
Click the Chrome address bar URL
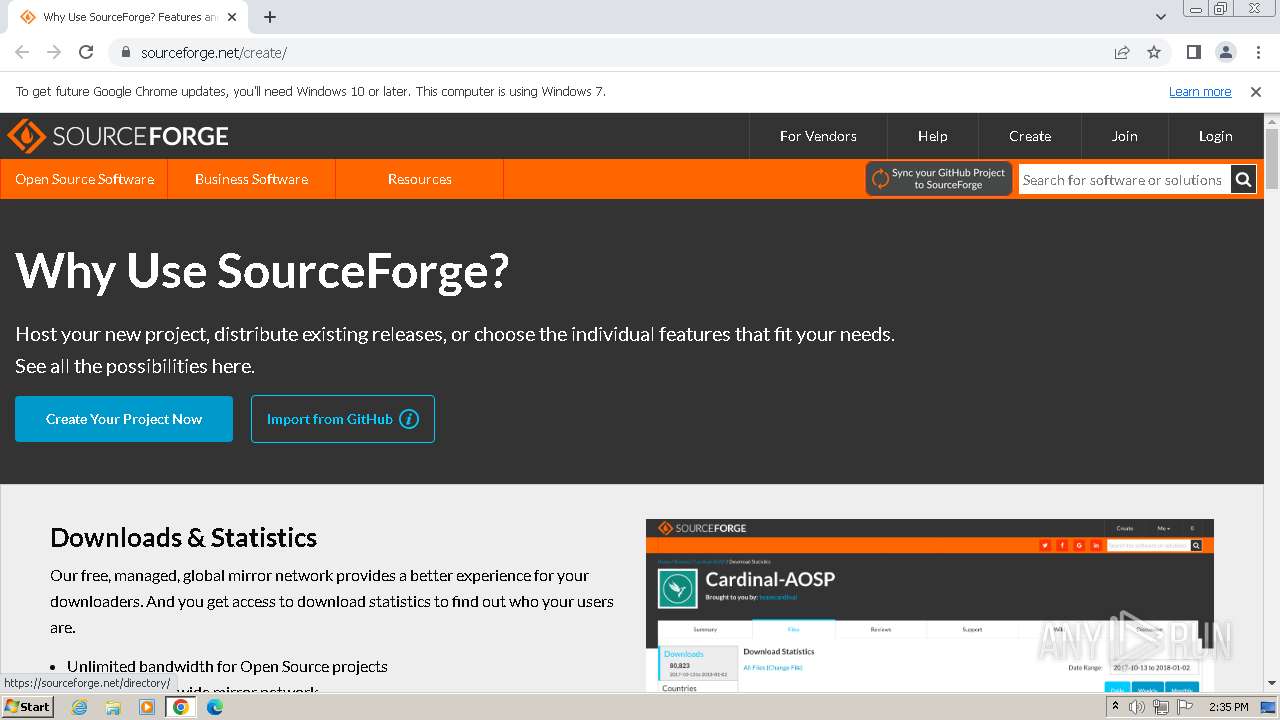tap(214, 53)
